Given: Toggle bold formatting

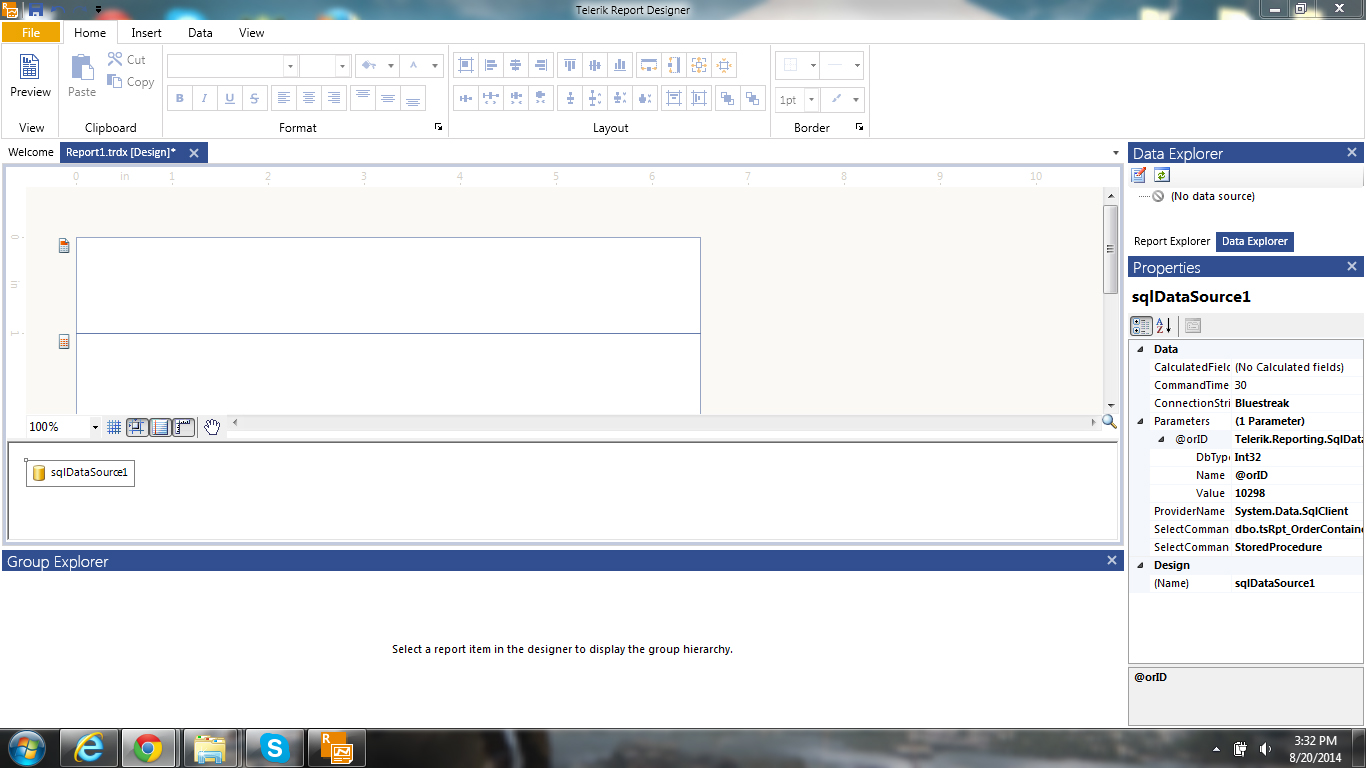Looking at the screenshot, I should click(180, 98).
